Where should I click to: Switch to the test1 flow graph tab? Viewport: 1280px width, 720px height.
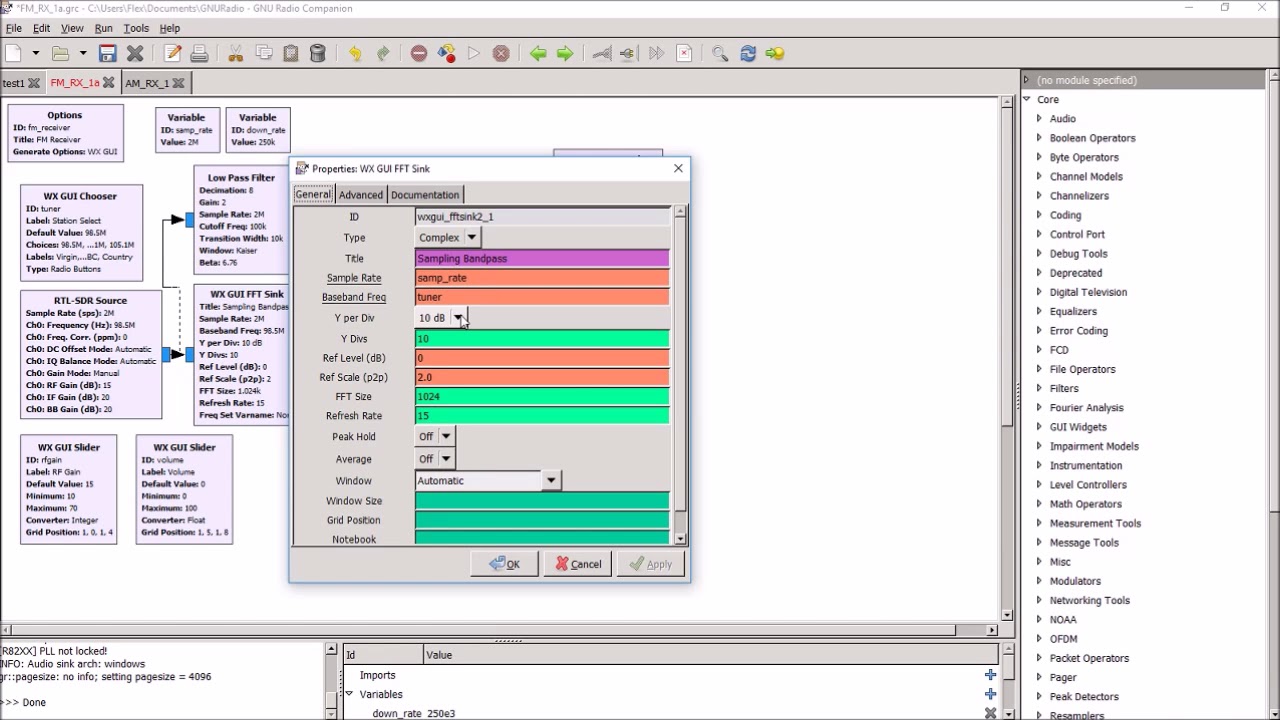click(13, 83)
